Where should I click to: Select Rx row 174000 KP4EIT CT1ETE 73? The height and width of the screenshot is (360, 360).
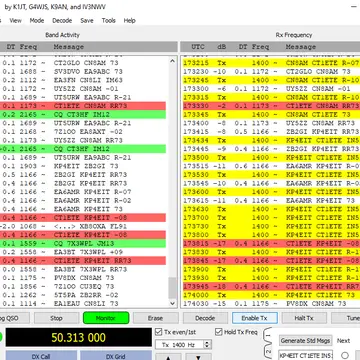[x=271, y=295]
